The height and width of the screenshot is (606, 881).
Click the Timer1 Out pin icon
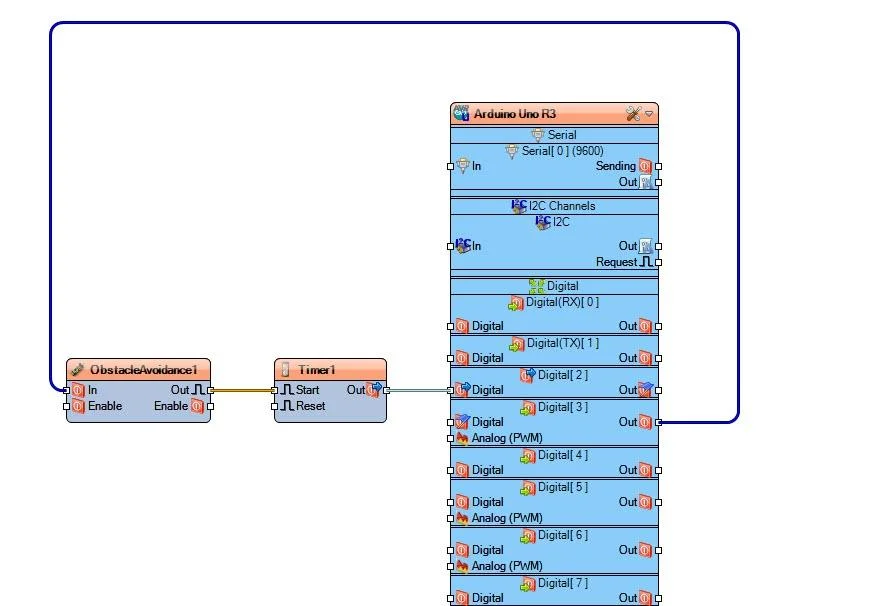click(x=375, y=390)
